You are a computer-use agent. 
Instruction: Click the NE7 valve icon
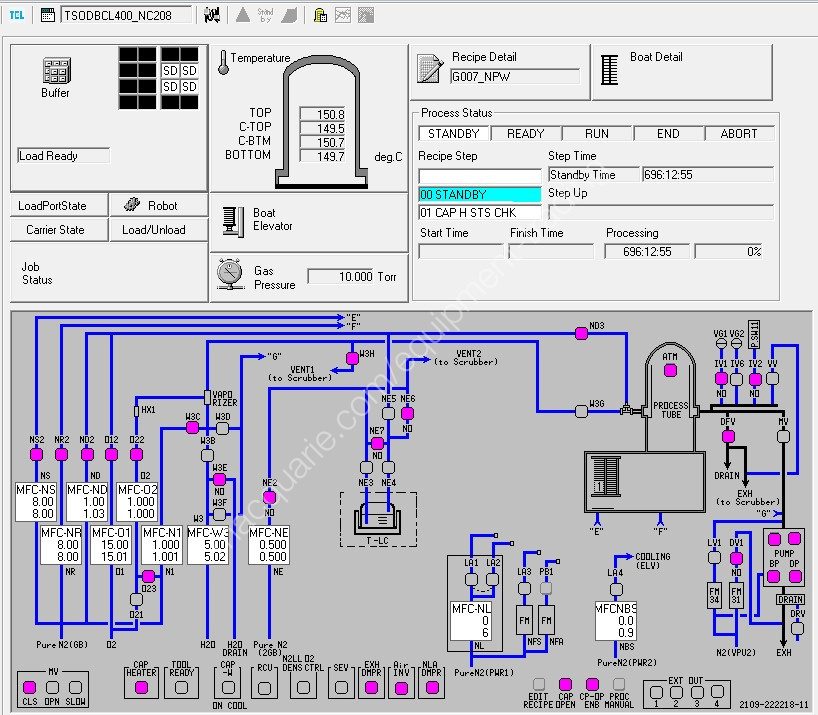tap(377, 443)
